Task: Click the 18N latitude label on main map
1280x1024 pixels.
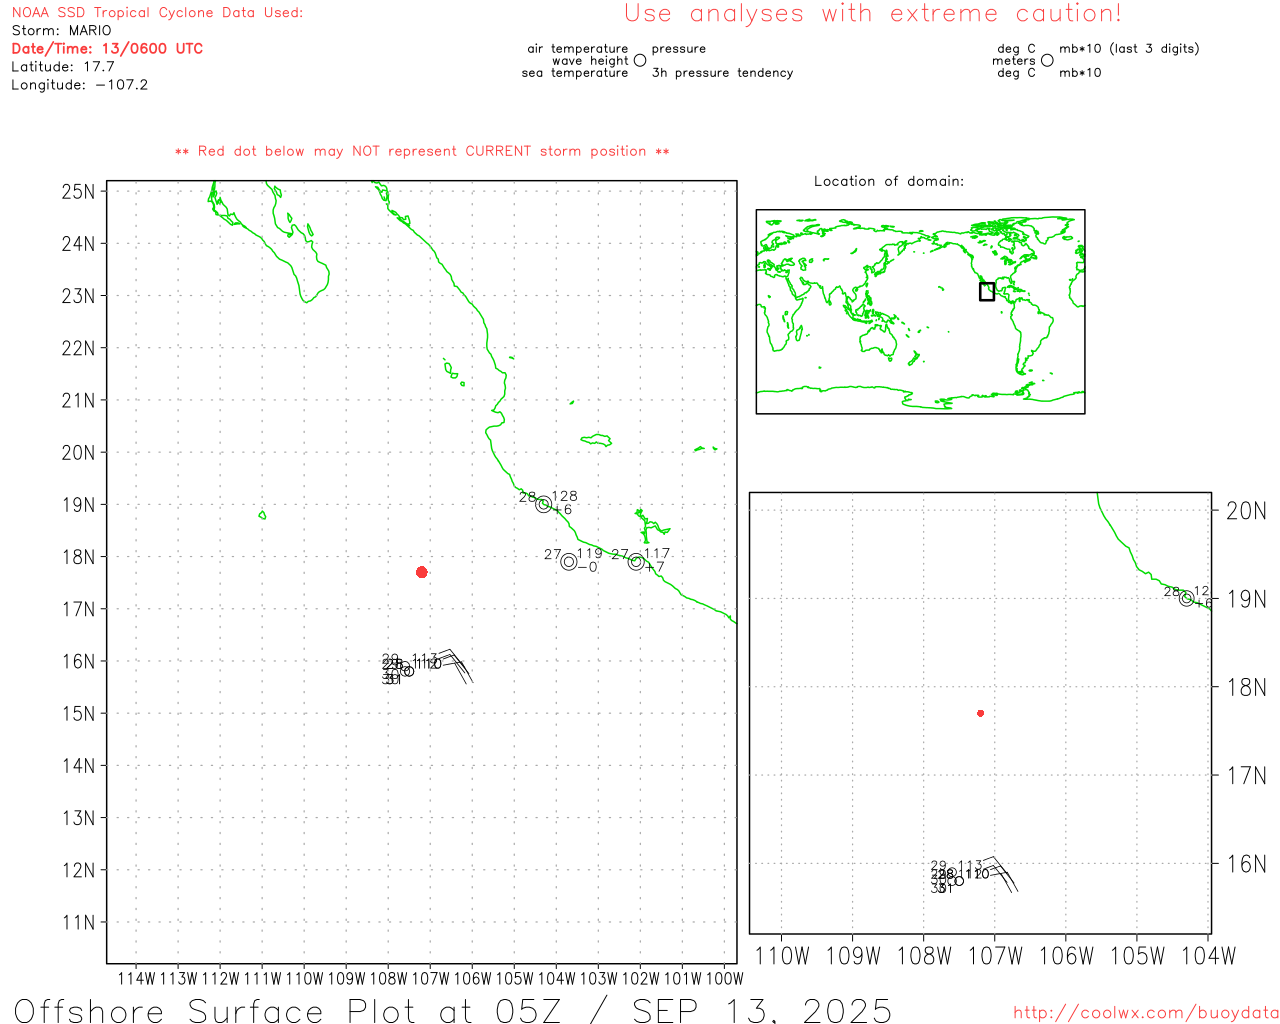Action: click(x=78, y=557)
